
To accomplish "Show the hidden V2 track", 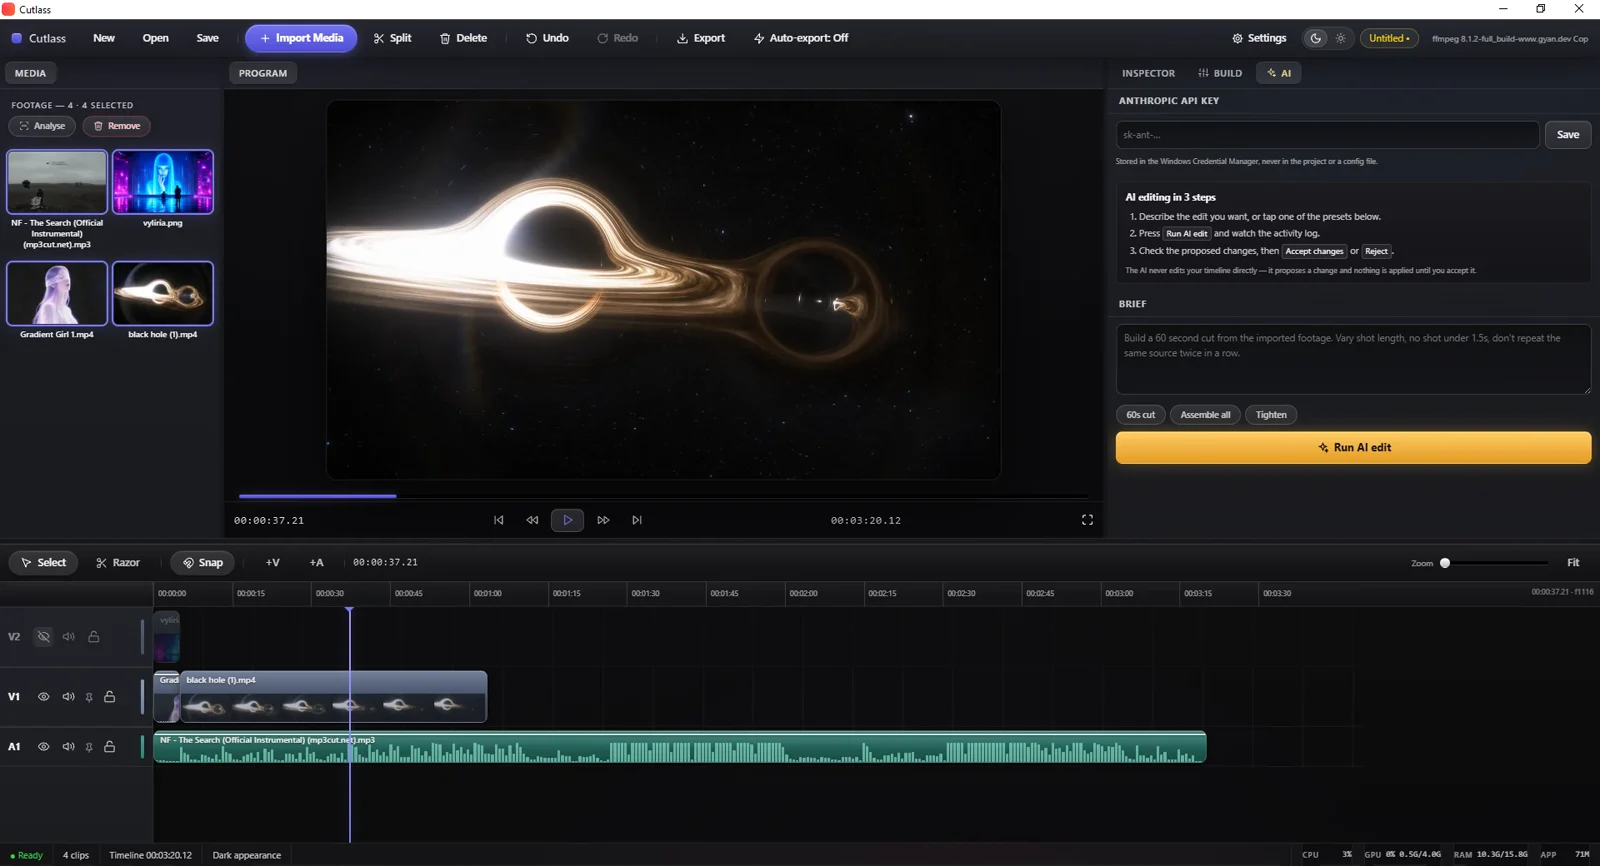I will 43,637.
